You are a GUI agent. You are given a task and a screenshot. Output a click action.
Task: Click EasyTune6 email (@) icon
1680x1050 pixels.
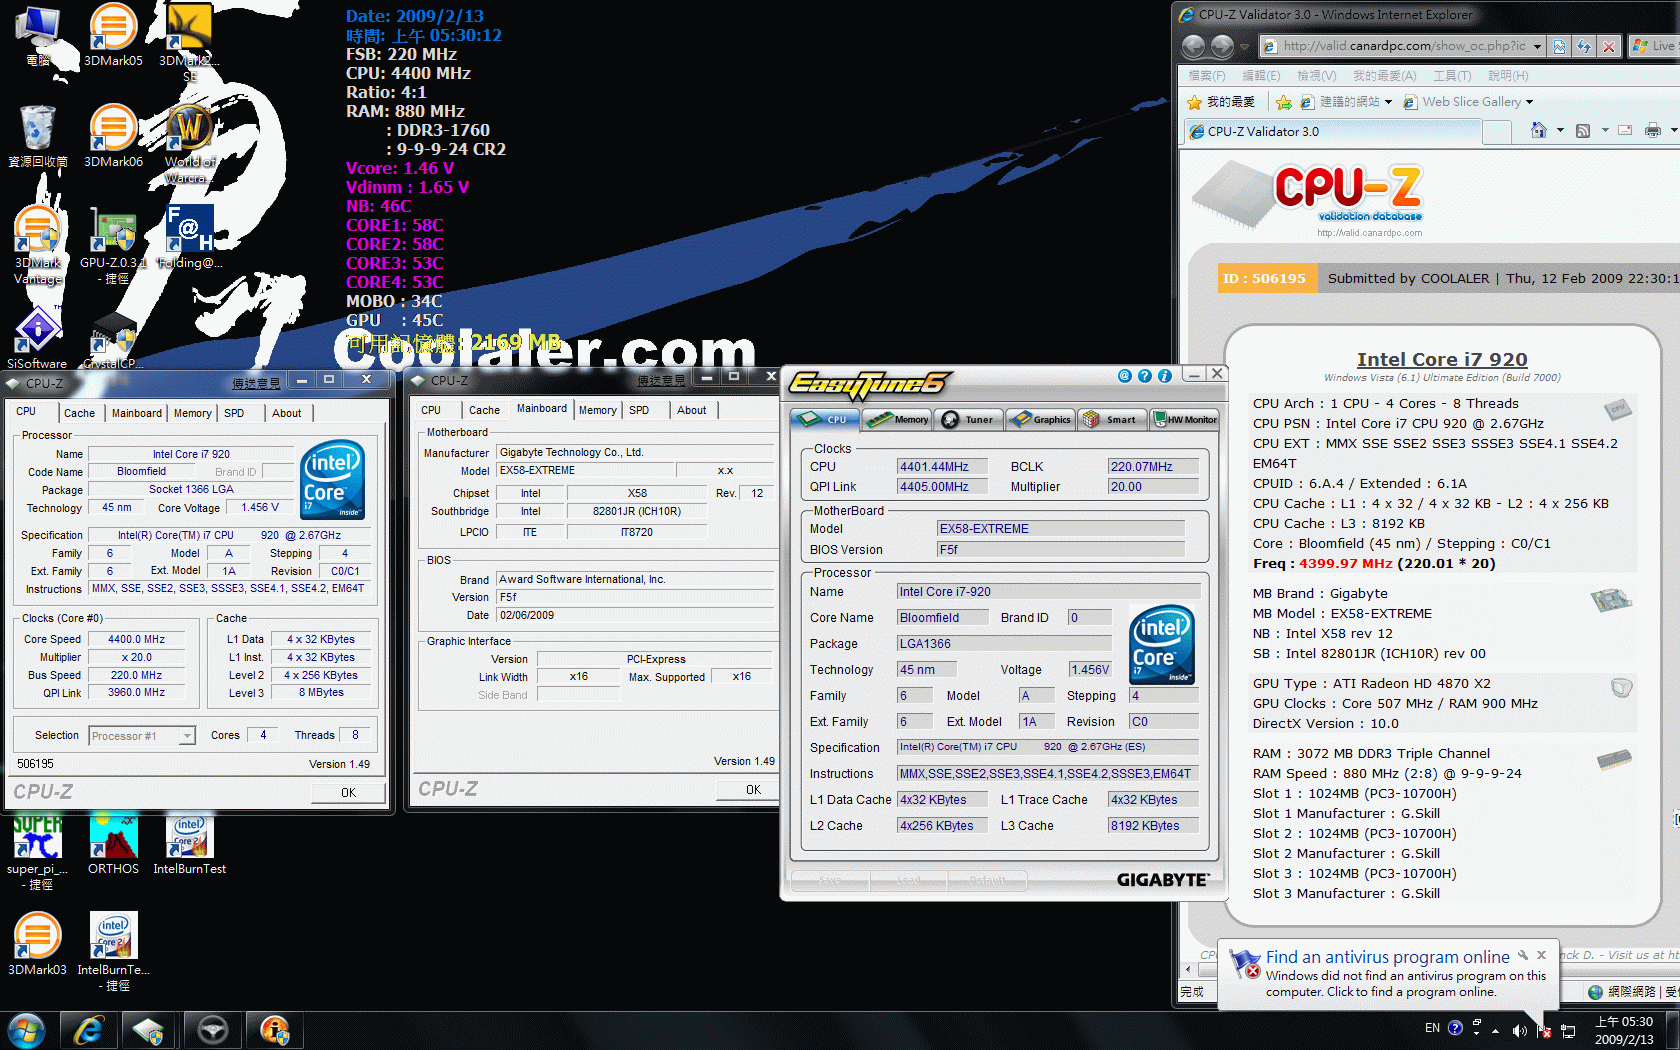point(1125,376)
